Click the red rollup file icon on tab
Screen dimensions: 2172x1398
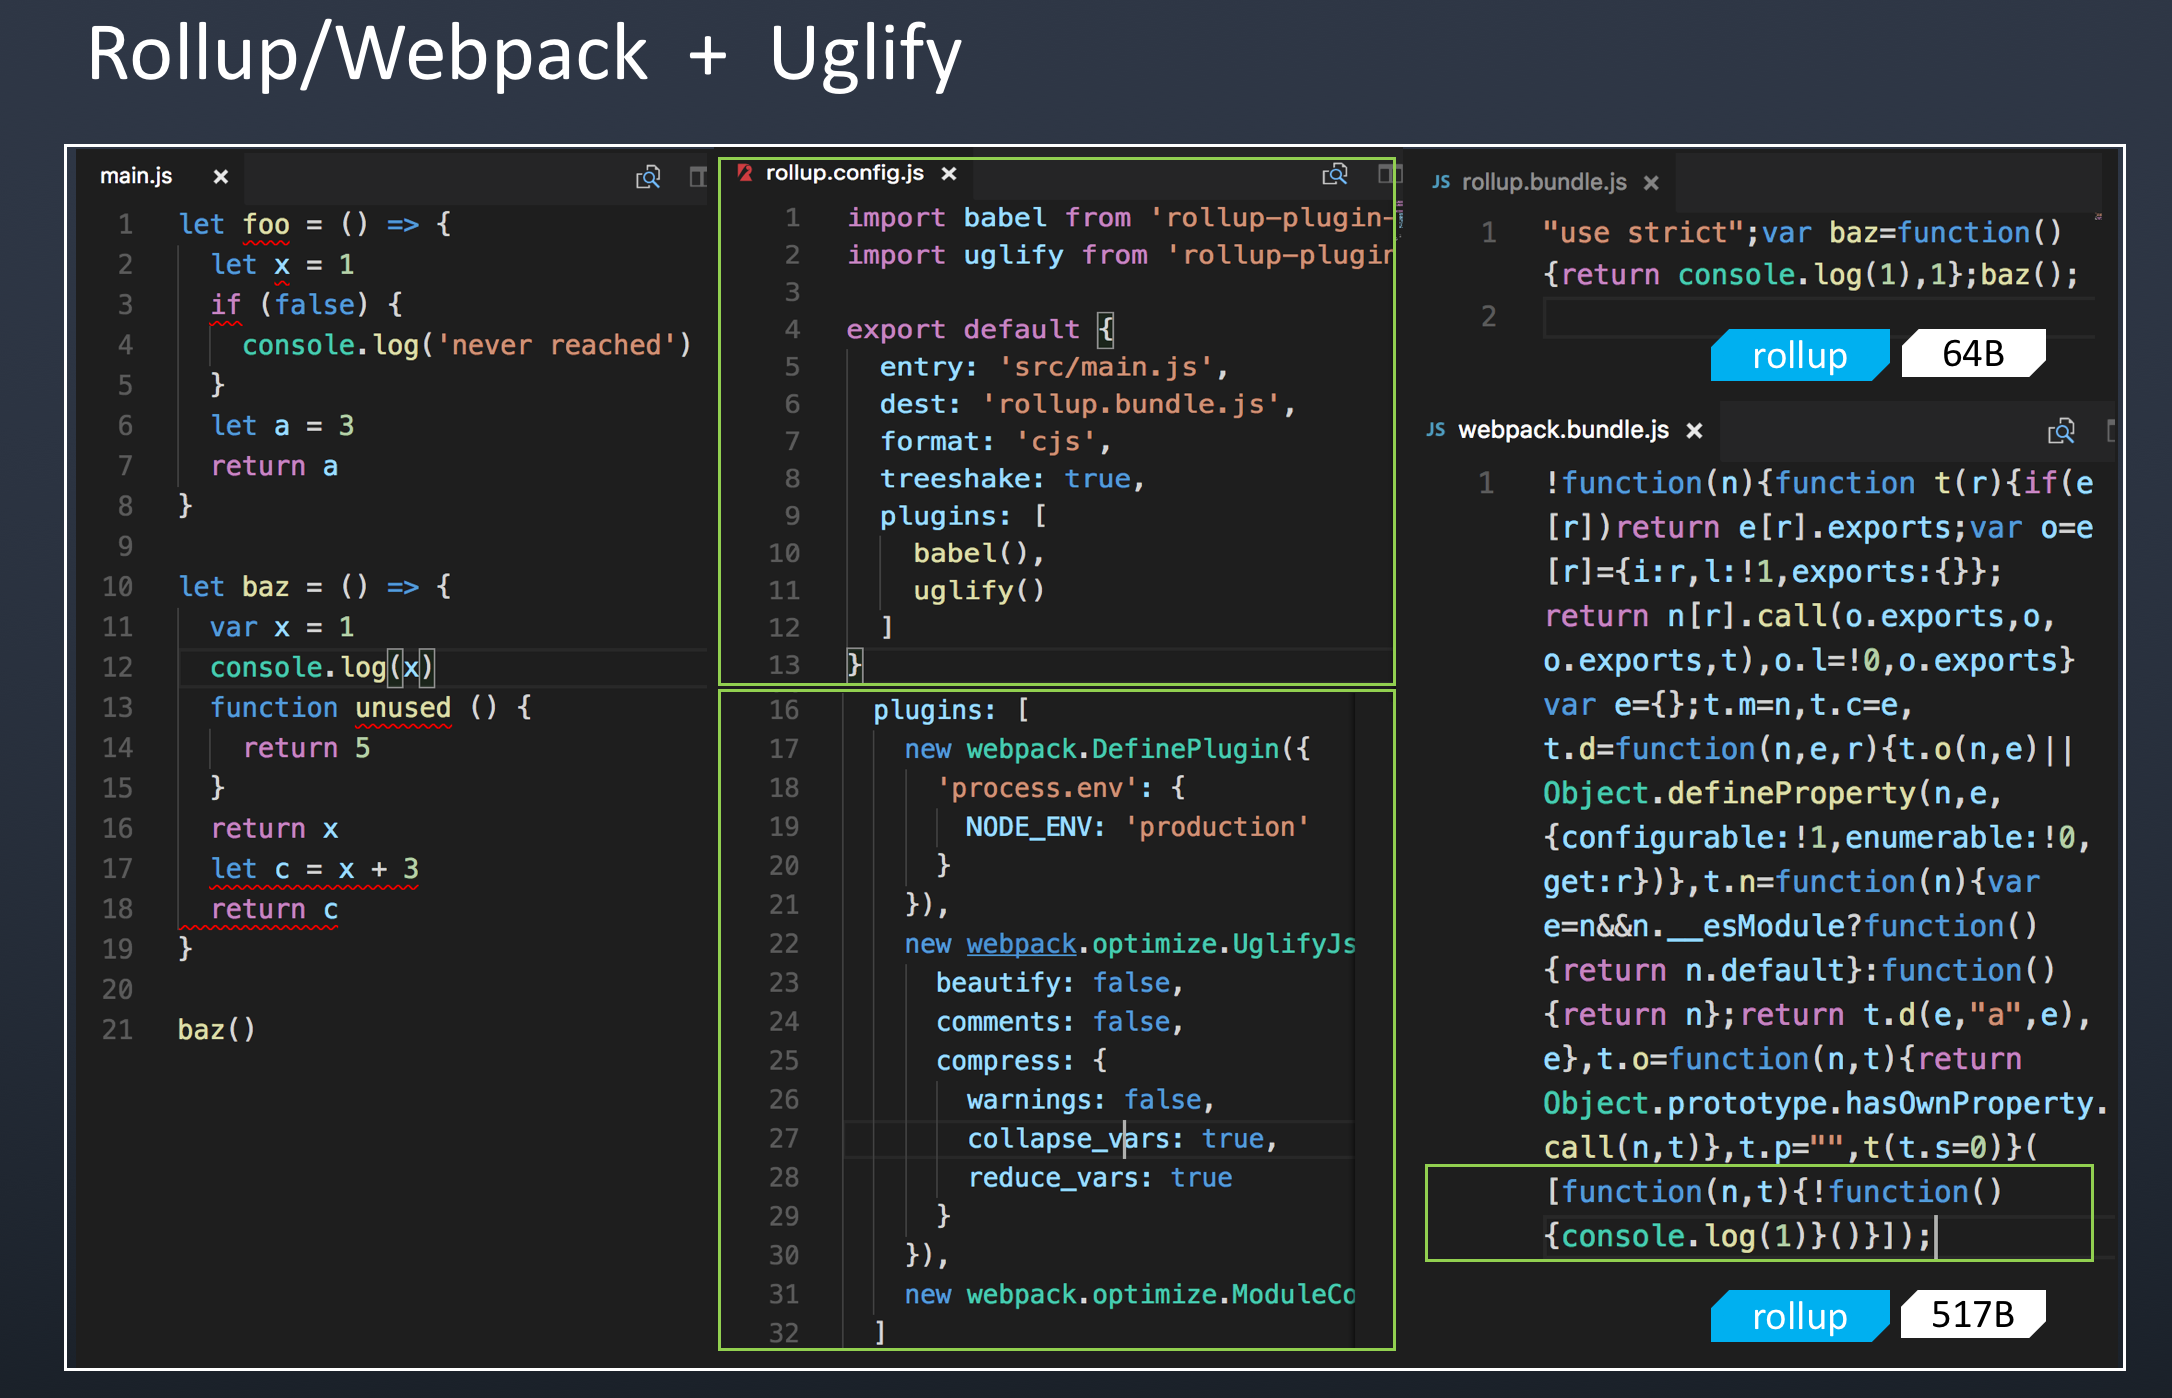click(x=744, y=173)
